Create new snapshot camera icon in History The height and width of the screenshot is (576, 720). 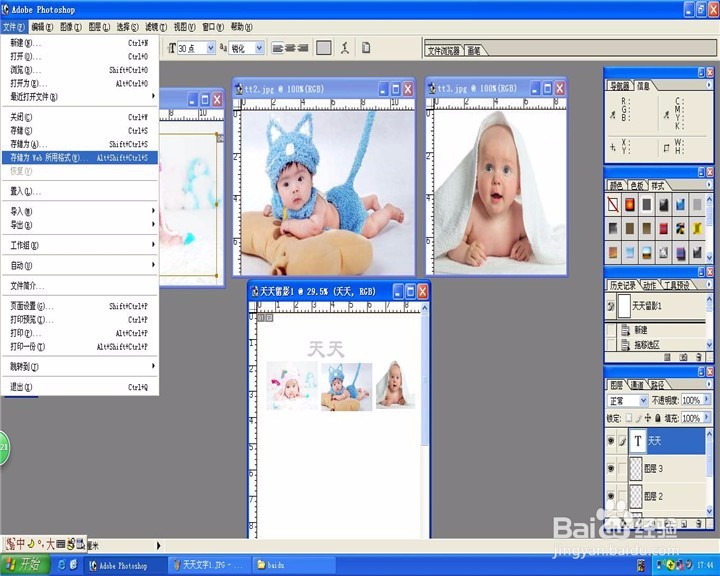(x=683, y=357)
